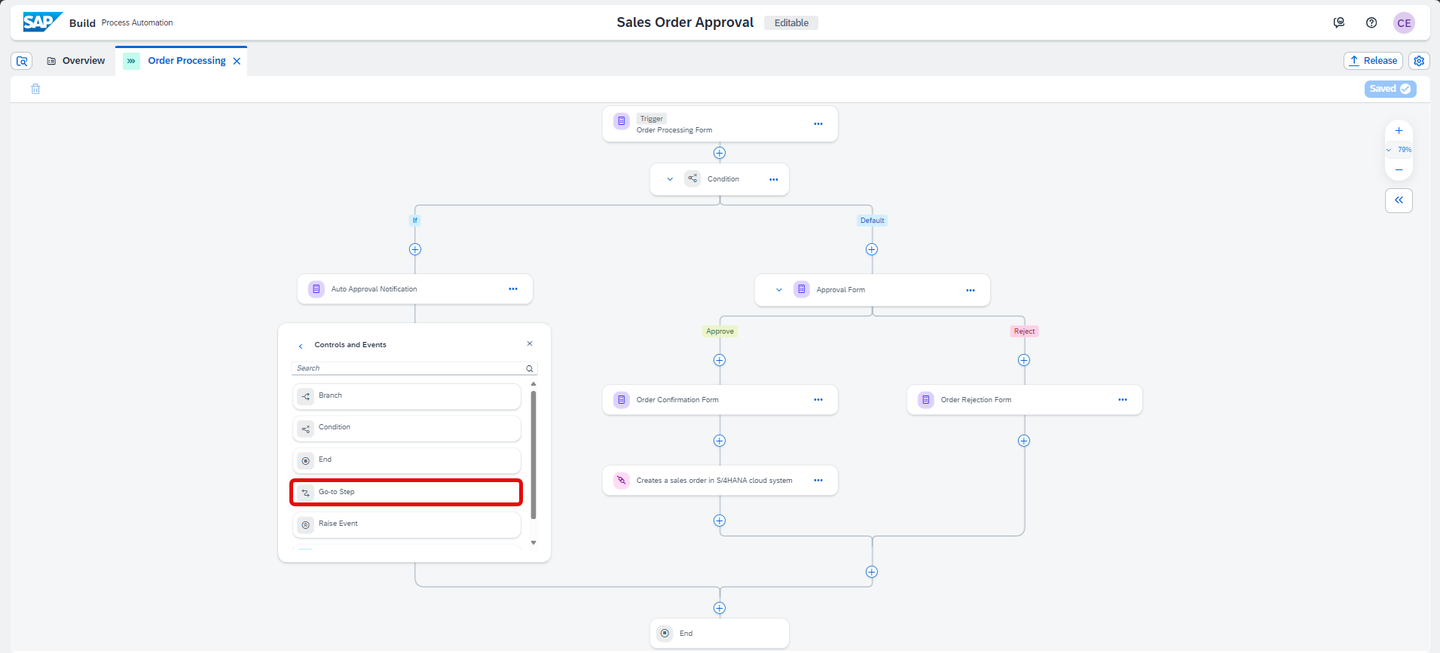Screen dimensions: 1440x653
Task: Click the search magnifier in Controls panel
Action: [530, 368]
